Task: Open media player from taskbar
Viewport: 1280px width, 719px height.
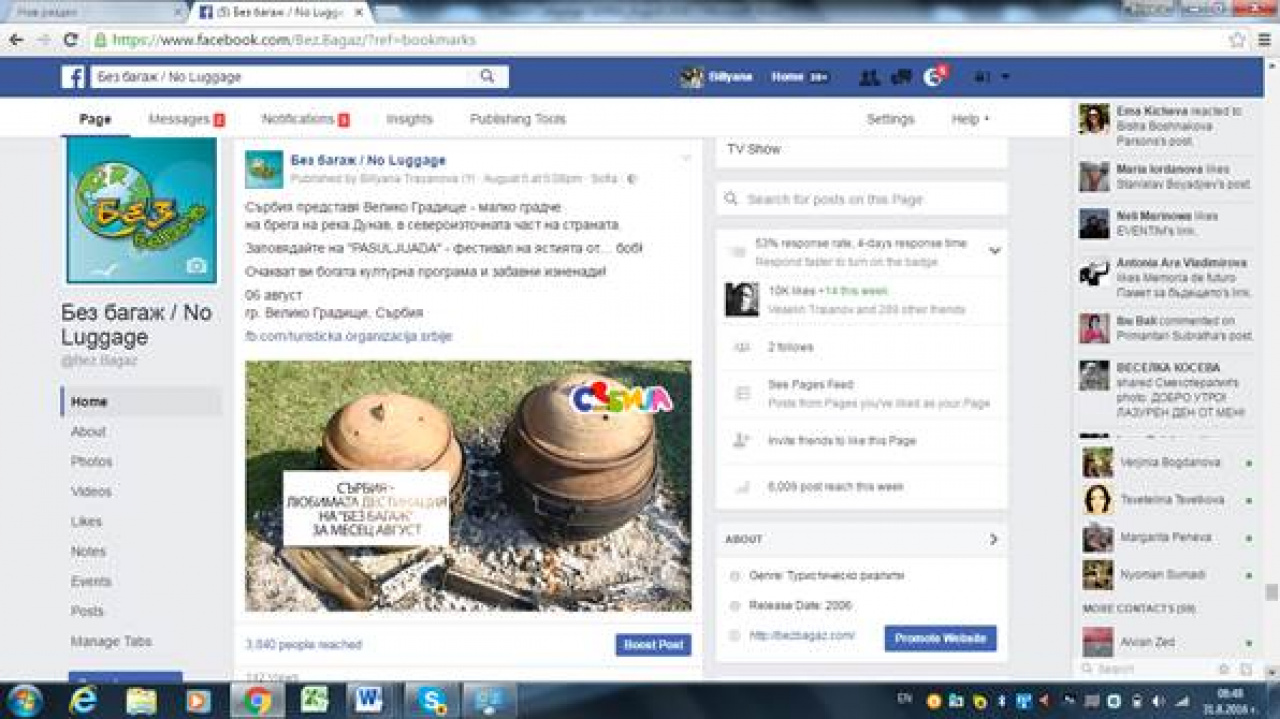Action: pos(198,700)
